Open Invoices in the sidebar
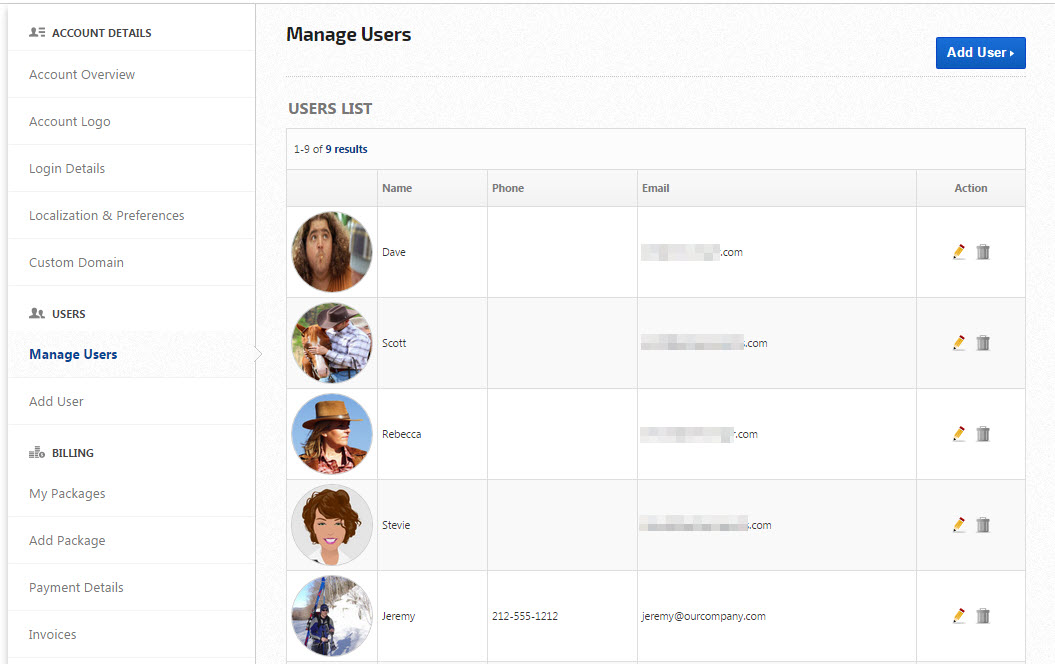This screenshot has width=1055, height=664. (52, 634)
